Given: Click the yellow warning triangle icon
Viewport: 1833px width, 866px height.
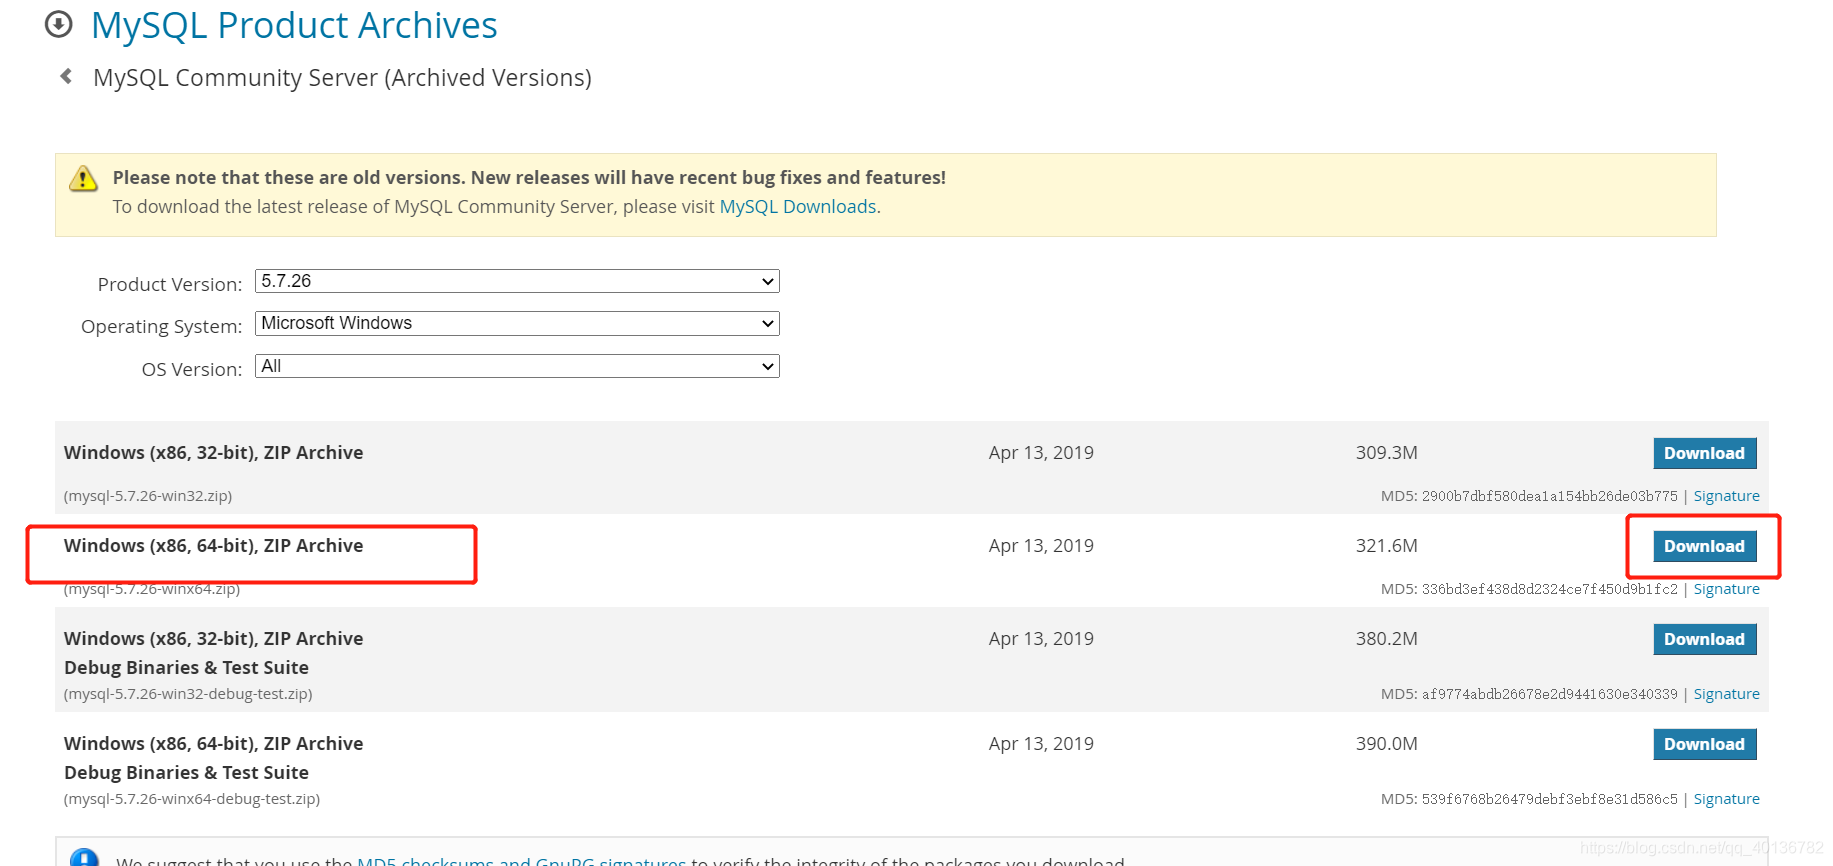Looking at the screenshot, I should pyautogui.click(x=83, y=179).
